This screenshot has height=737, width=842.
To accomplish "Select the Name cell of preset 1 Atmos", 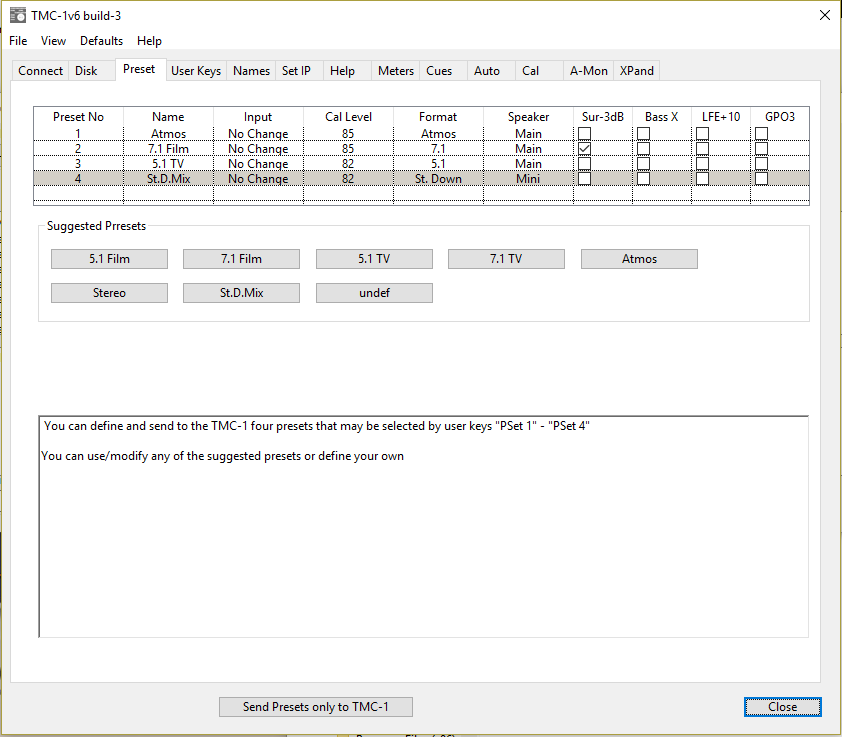I will point(169,134).
